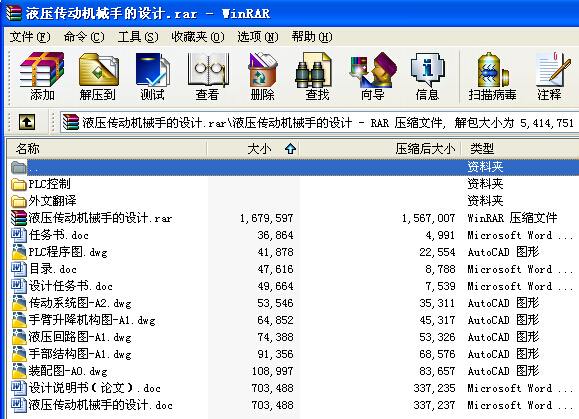Open the 收藏夹(O) menu
The image size is (579, 419).
(x=198, y=37)
